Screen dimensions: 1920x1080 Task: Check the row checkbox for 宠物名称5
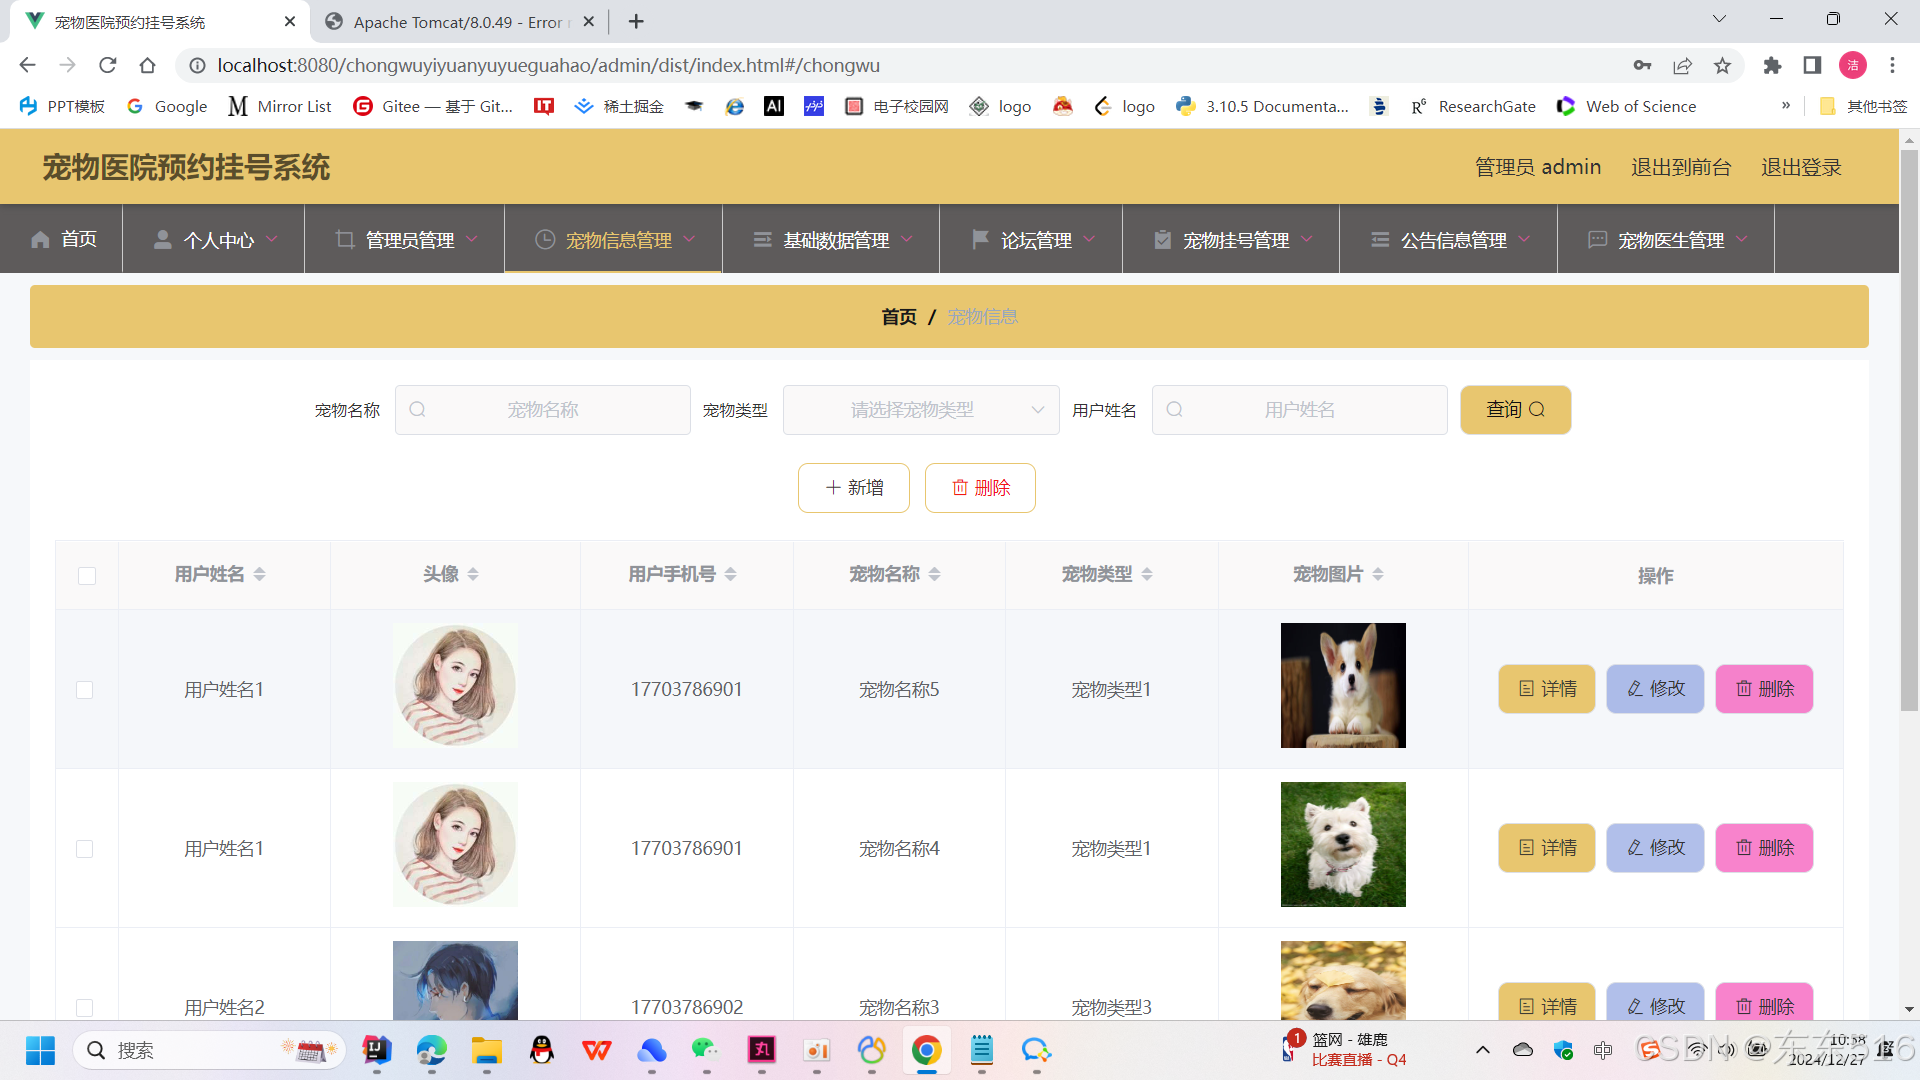pyautogui.click(x=85, y=690)
